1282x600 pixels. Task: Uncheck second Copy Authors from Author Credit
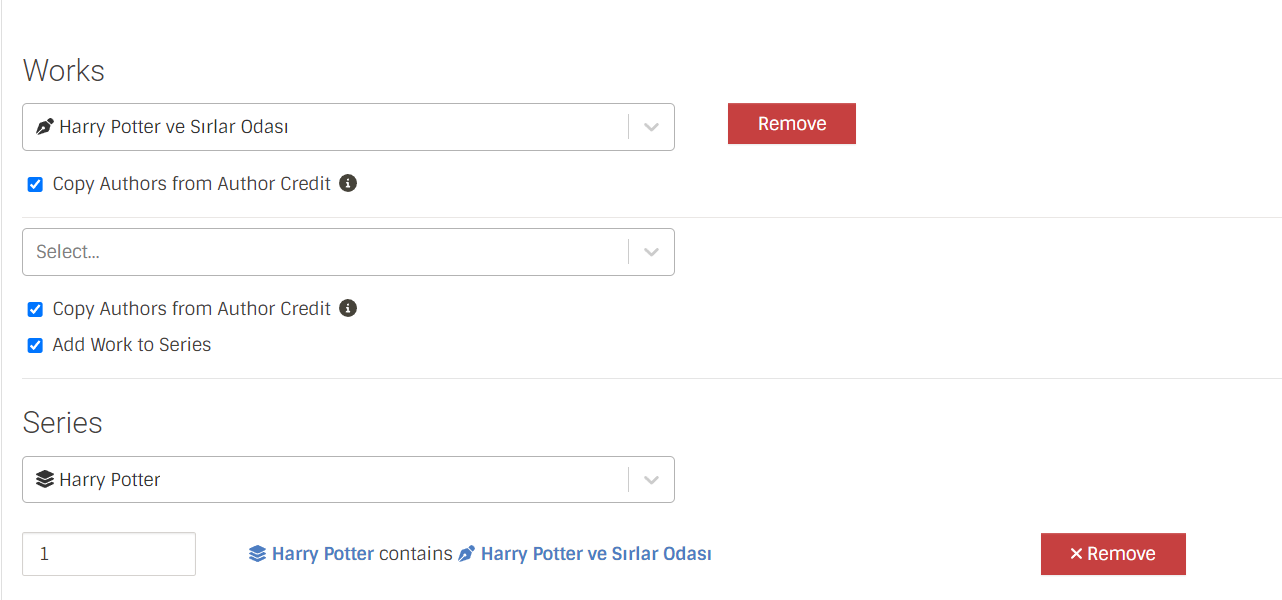pyautogui.click(x=35, y=310)
